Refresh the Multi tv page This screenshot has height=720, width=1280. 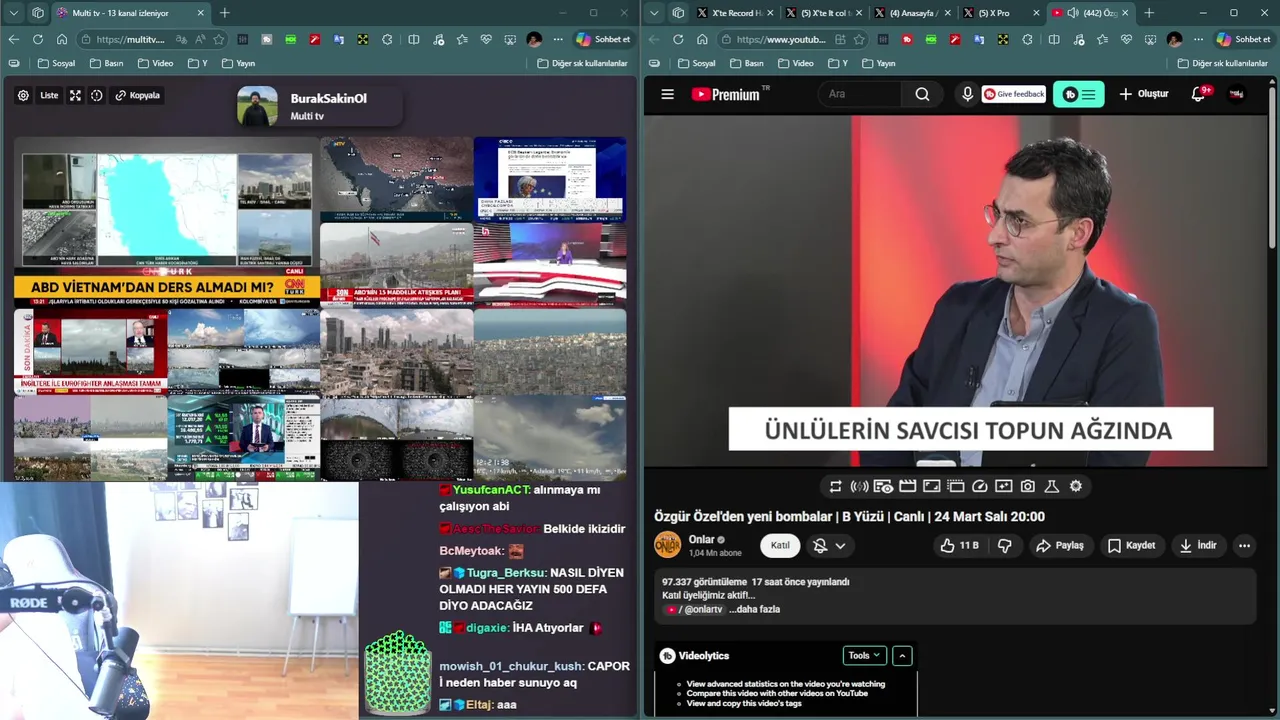38,39
